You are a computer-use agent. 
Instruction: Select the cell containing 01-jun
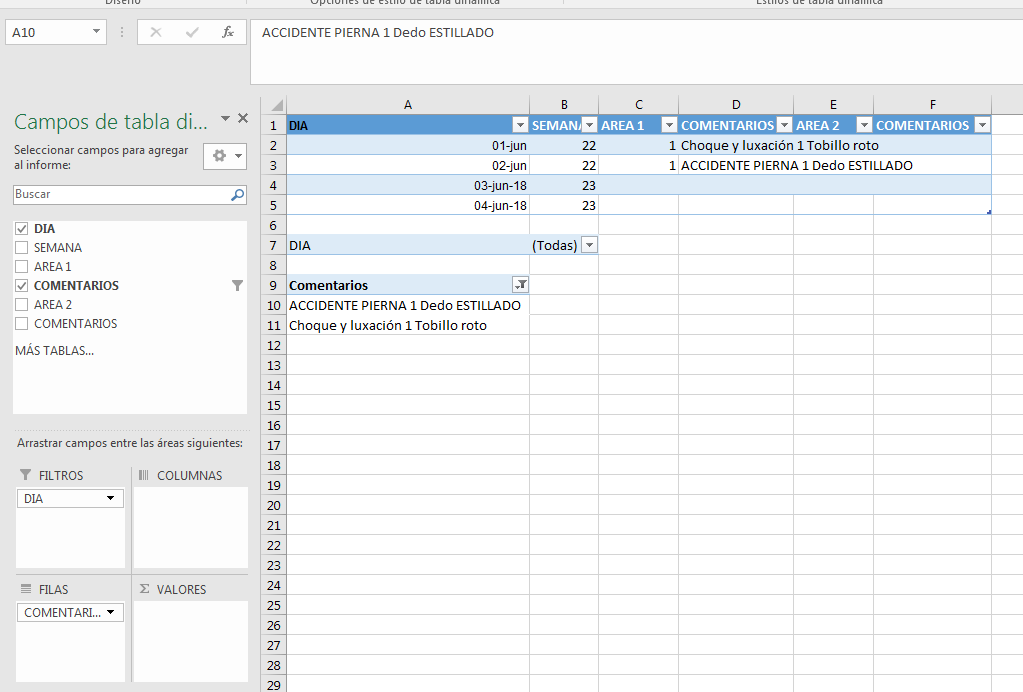click(408, 145)
